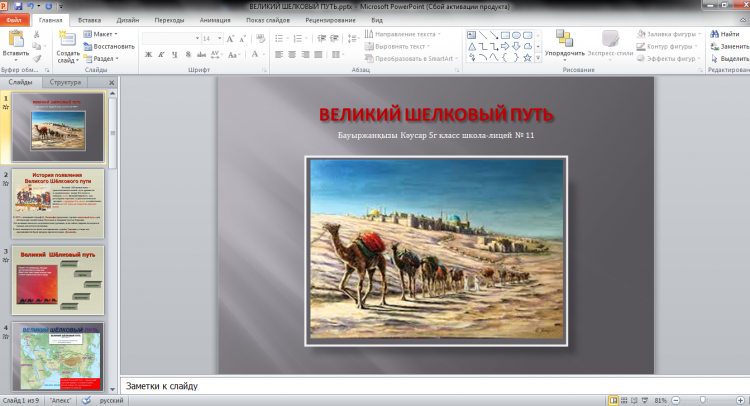Toggle text shadow (S)

pos(188,55)
